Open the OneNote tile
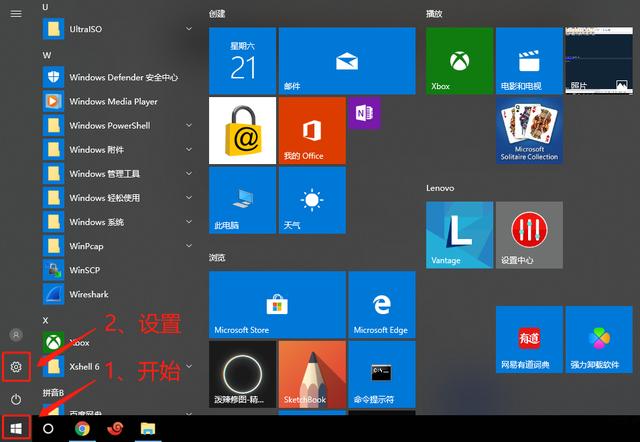The height and width of the screenshot is (442, 640). (361, 113)
